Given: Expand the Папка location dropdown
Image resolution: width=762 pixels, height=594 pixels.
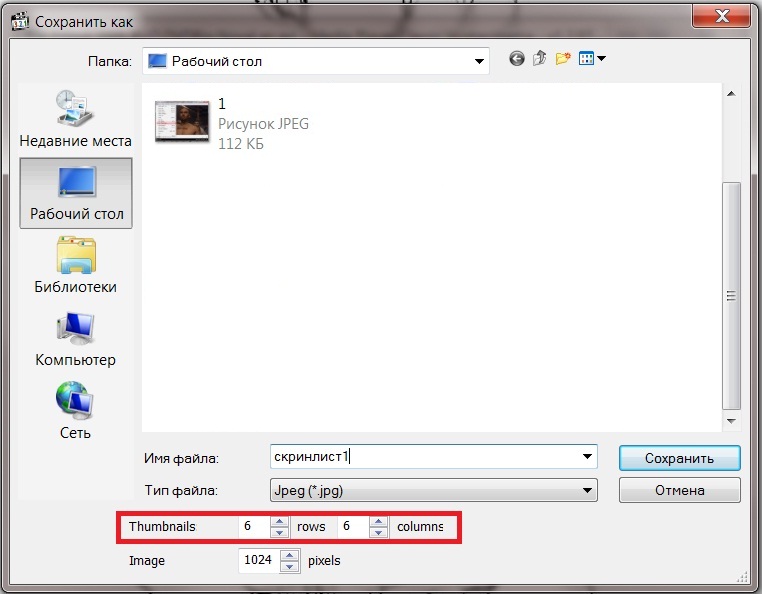Looking at the screenshot, I should click(478, 61).
